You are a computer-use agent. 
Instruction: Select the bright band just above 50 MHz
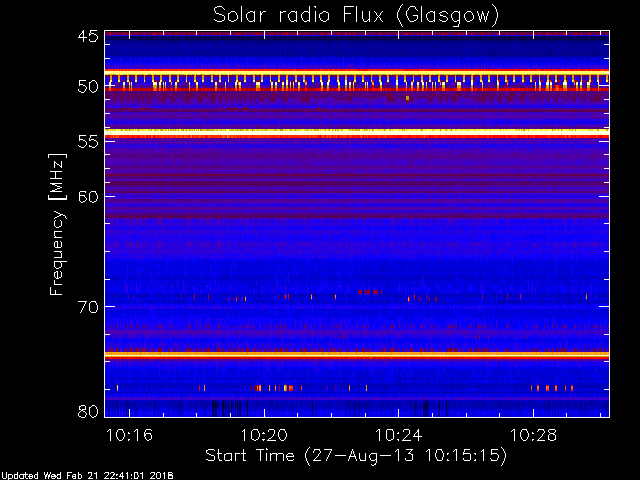[x=356, y=72]
